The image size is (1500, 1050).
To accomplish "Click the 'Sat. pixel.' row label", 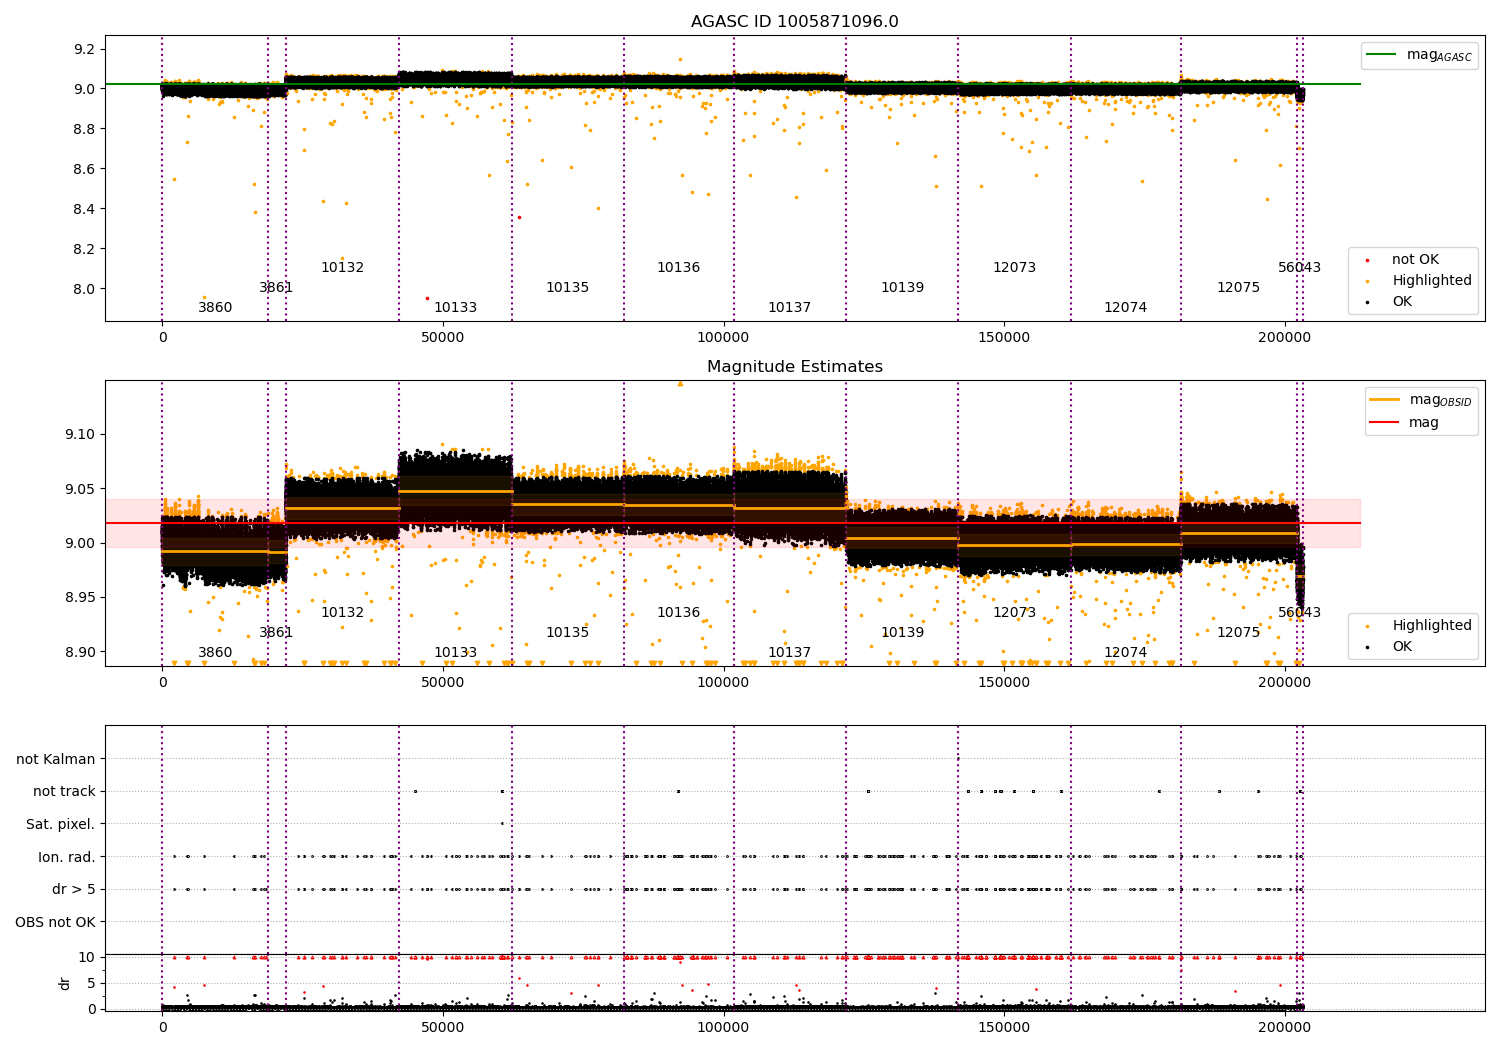I will (x=61, y=824).
